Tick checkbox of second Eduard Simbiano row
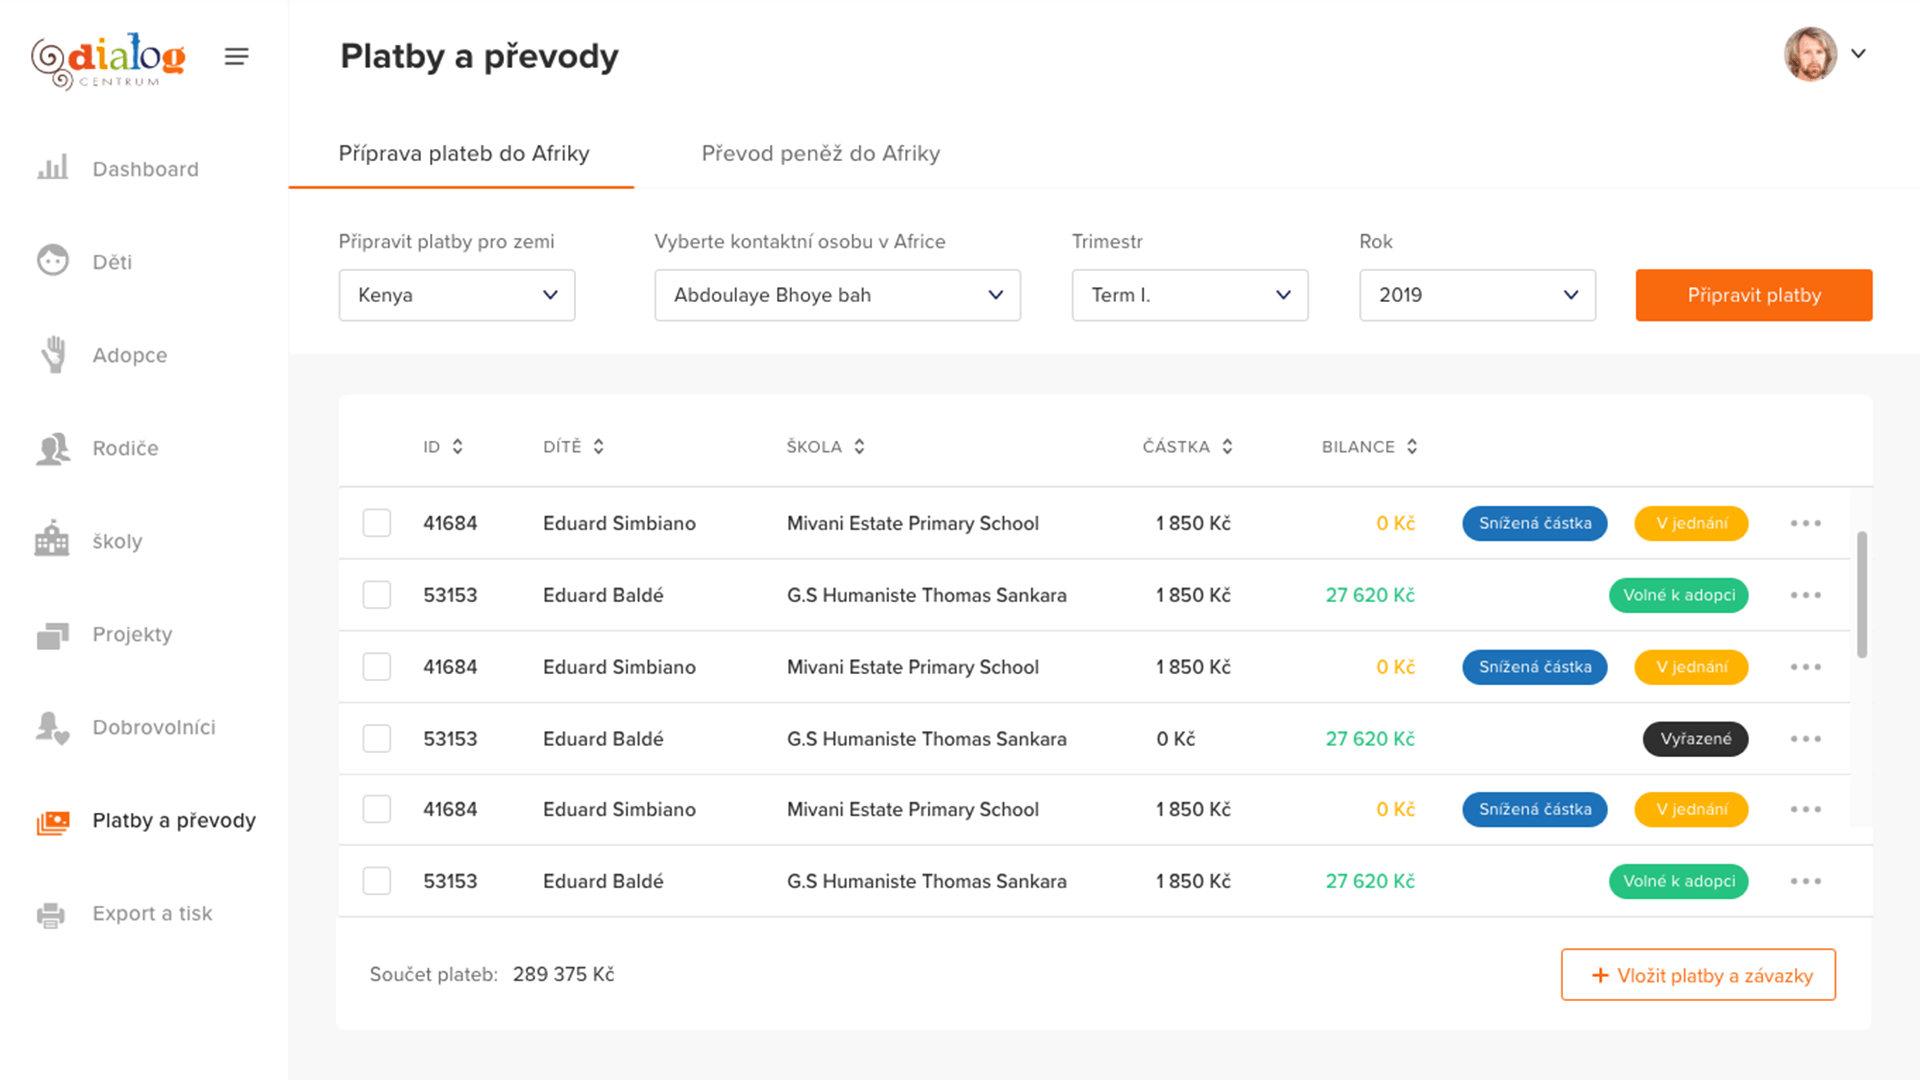The height and width of the screenshot is (1080, 1920). tap(377, 667)
